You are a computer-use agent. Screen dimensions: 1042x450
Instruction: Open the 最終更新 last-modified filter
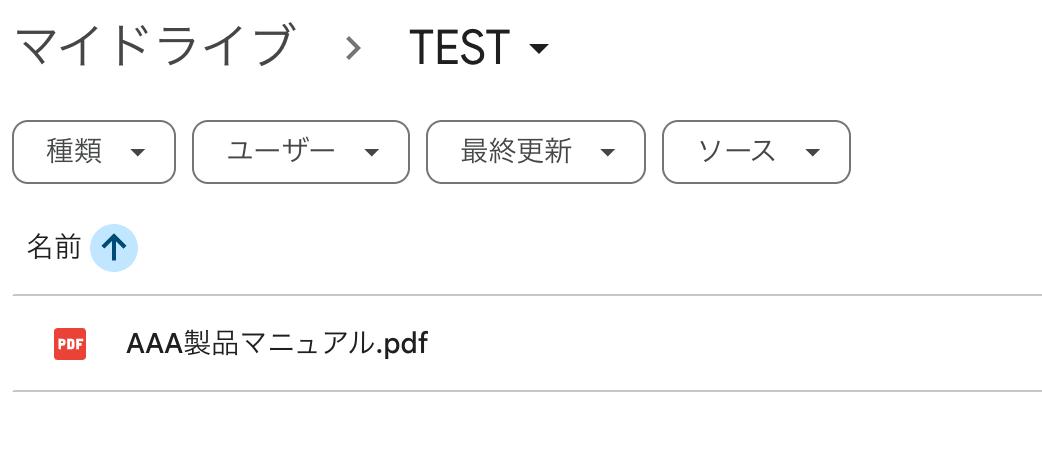[516, 152]
